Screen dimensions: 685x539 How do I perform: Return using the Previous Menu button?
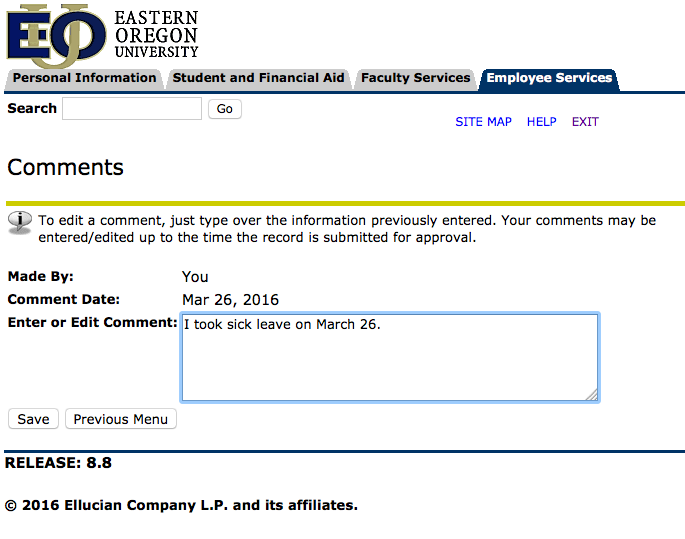point(121,419)
